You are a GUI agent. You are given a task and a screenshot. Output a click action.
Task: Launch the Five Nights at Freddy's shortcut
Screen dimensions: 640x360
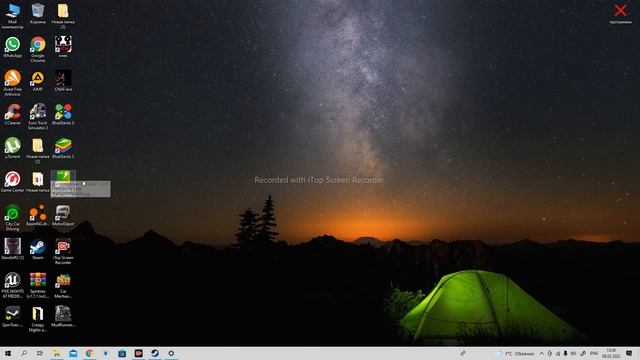pos(13,285)
